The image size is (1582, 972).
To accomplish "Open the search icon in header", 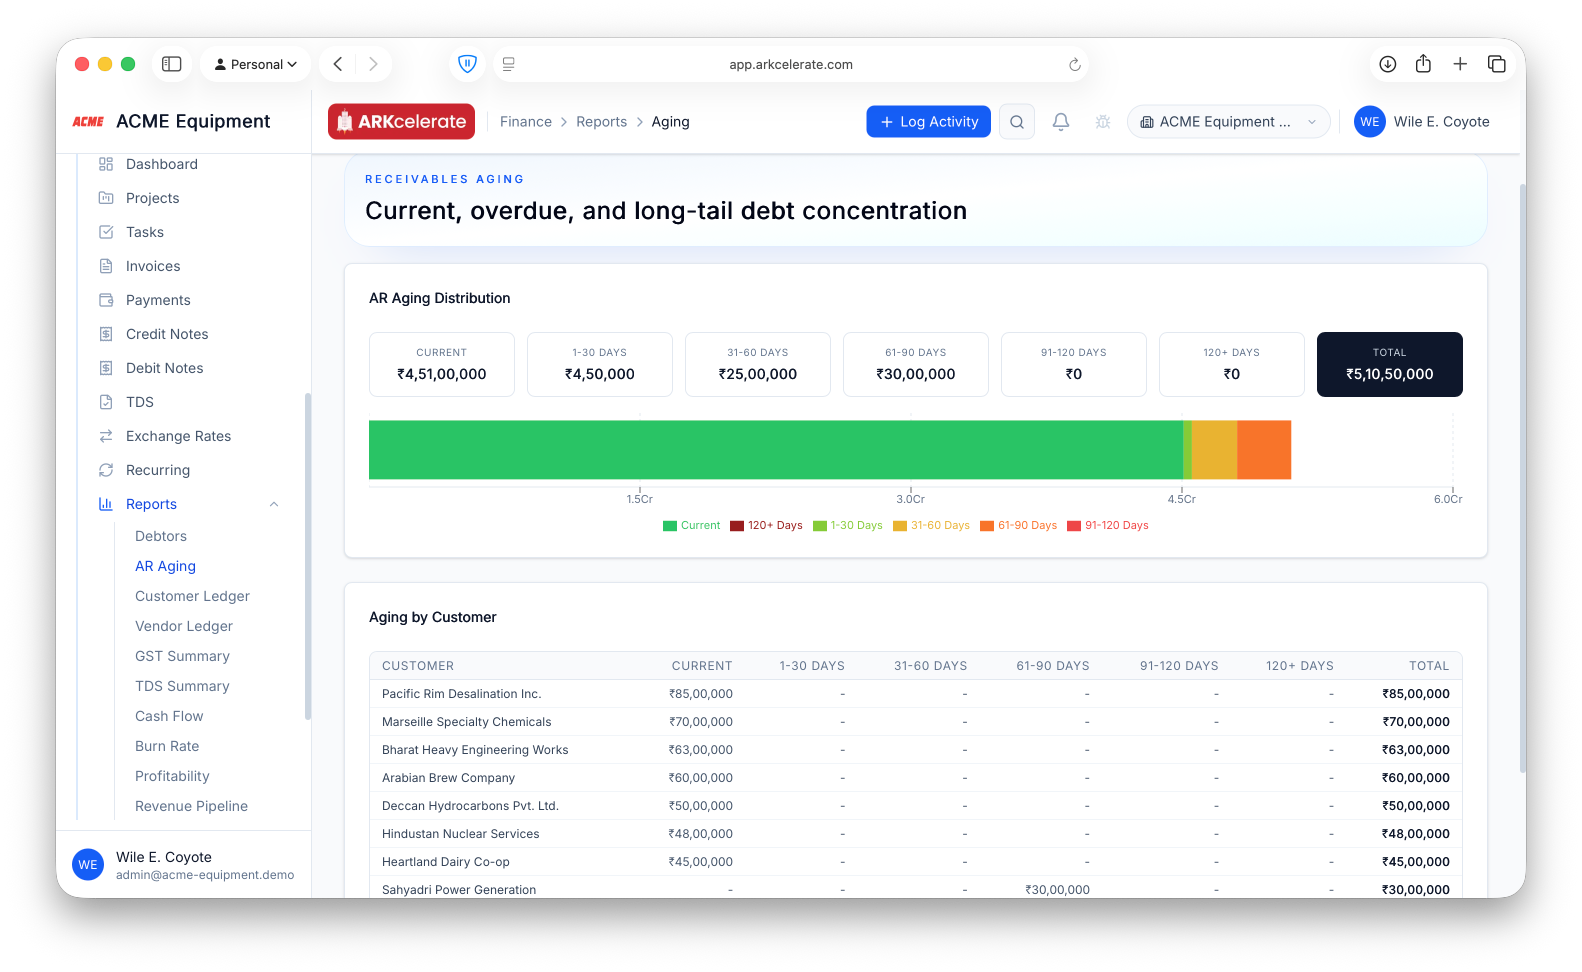I will [1017, 122].
